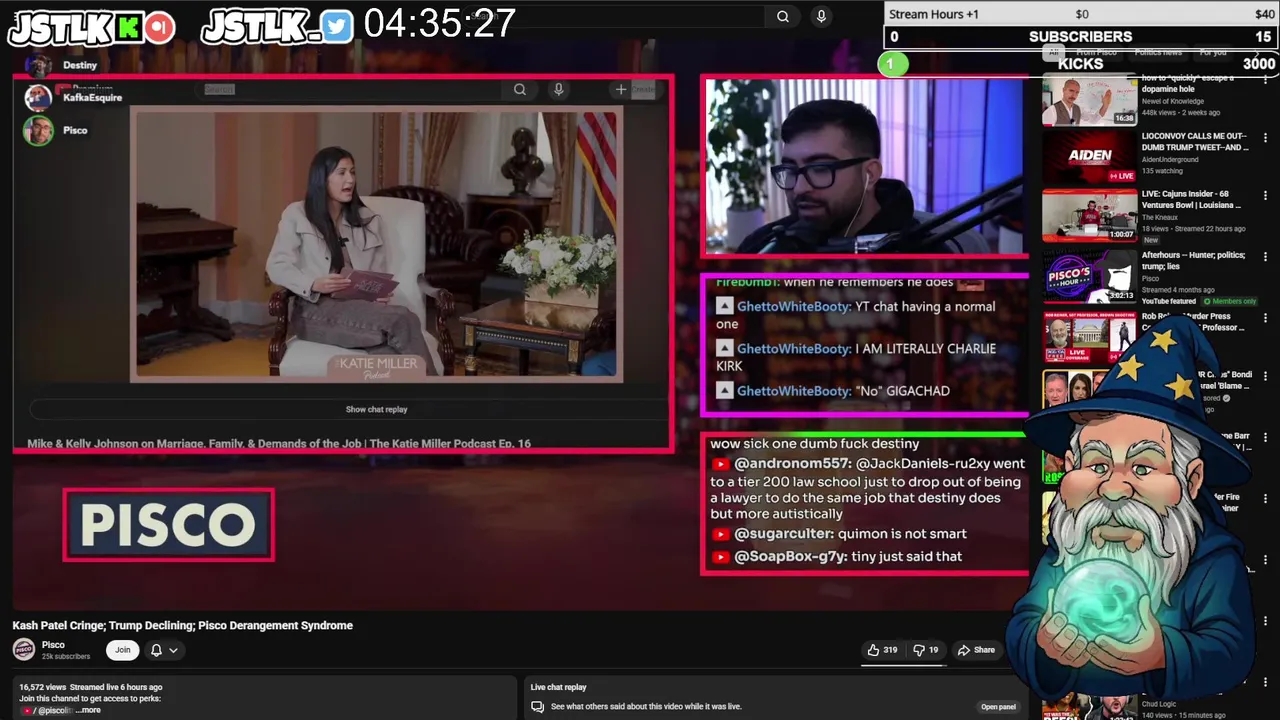Screen dimensions: 1280x720
Task: Click the '16,572 views Streamed live' info line
Action: coord(90,687)
